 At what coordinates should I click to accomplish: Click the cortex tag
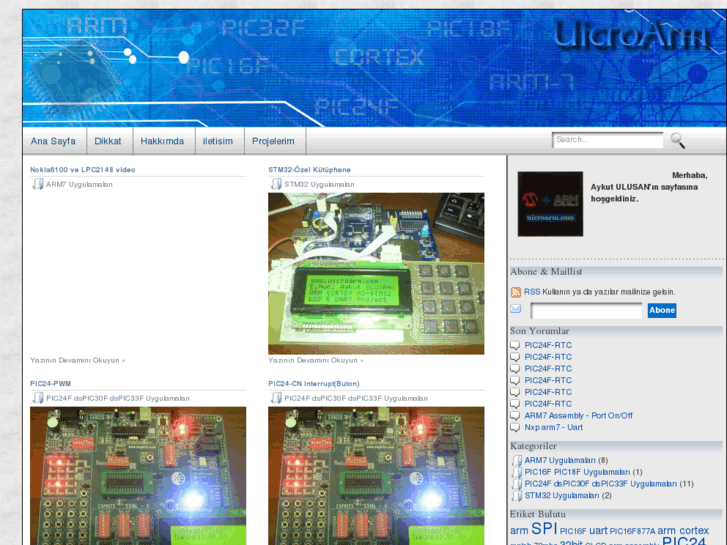(694, 530)
